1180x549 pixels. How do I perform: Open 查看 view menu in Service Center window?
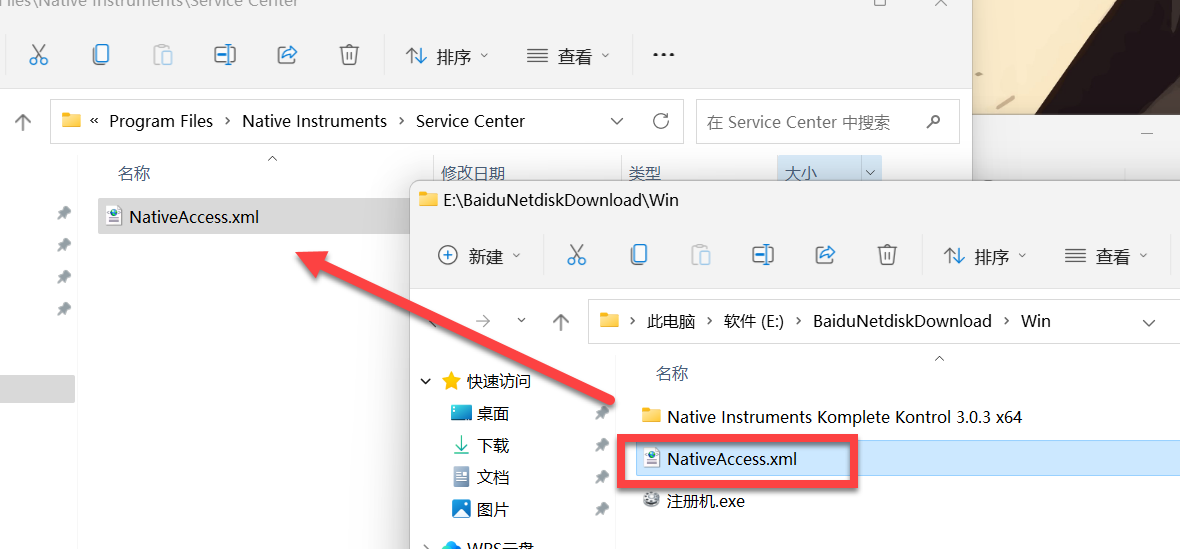pyautogui.click(x=567, y=56)
